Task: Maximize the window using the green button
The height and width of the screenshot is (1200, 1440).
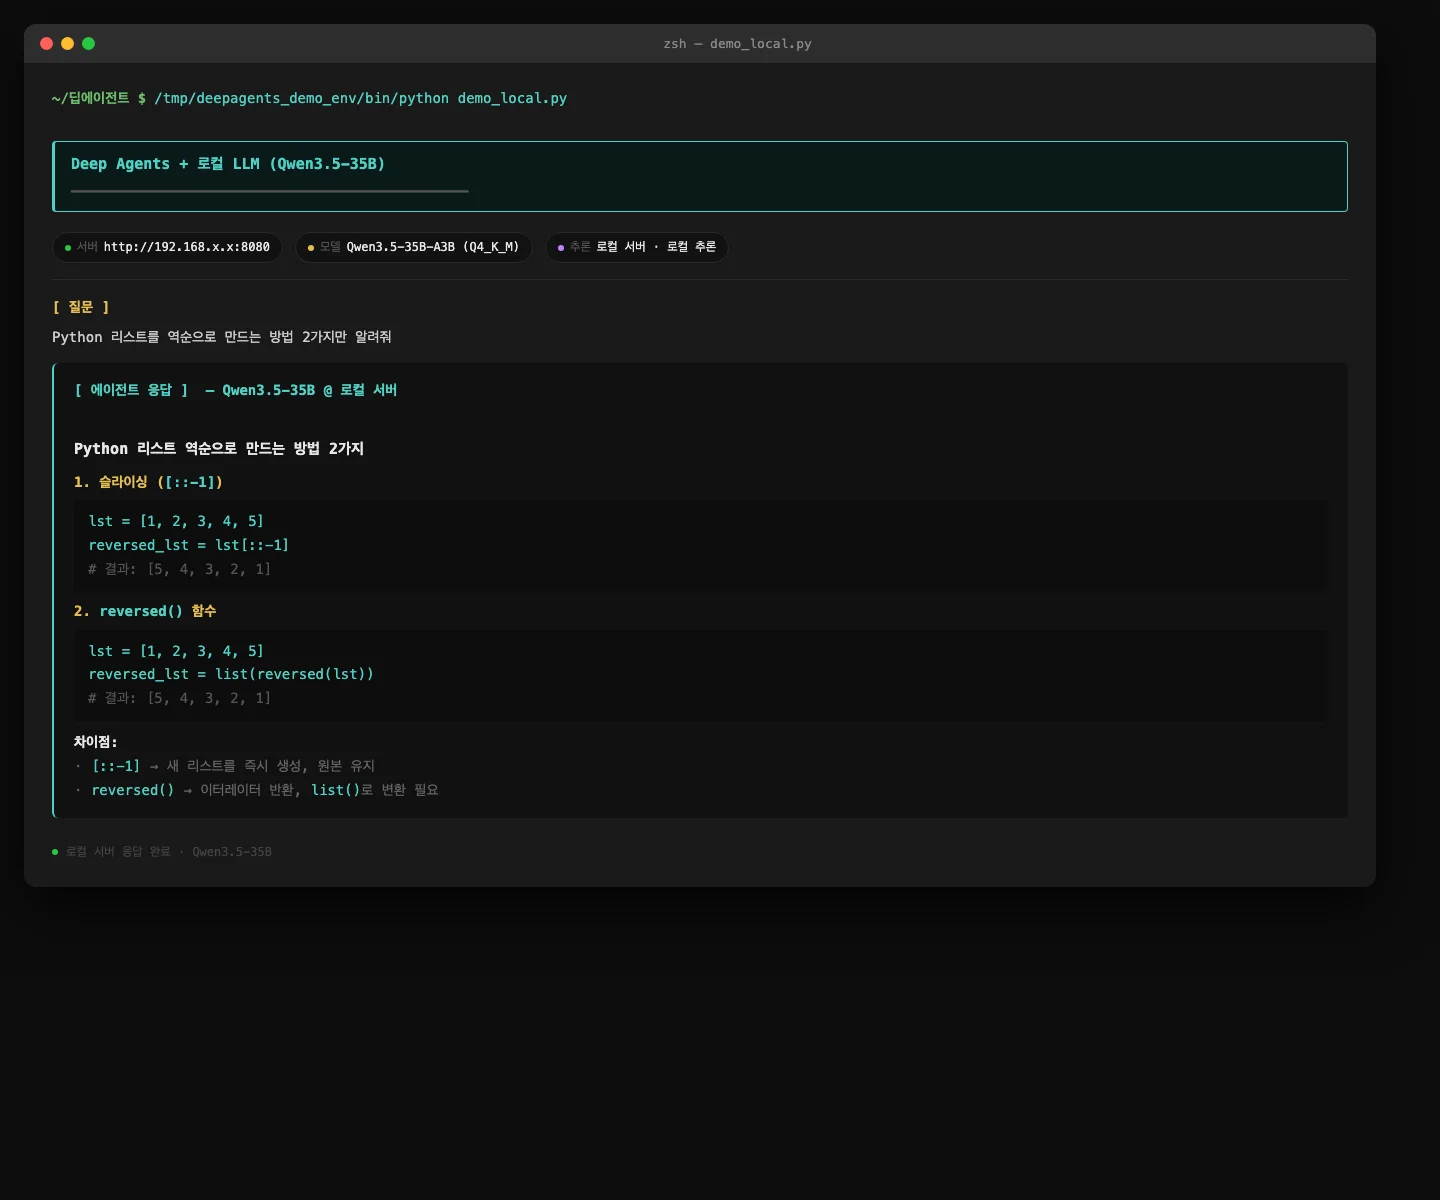Action: point(88,44)
